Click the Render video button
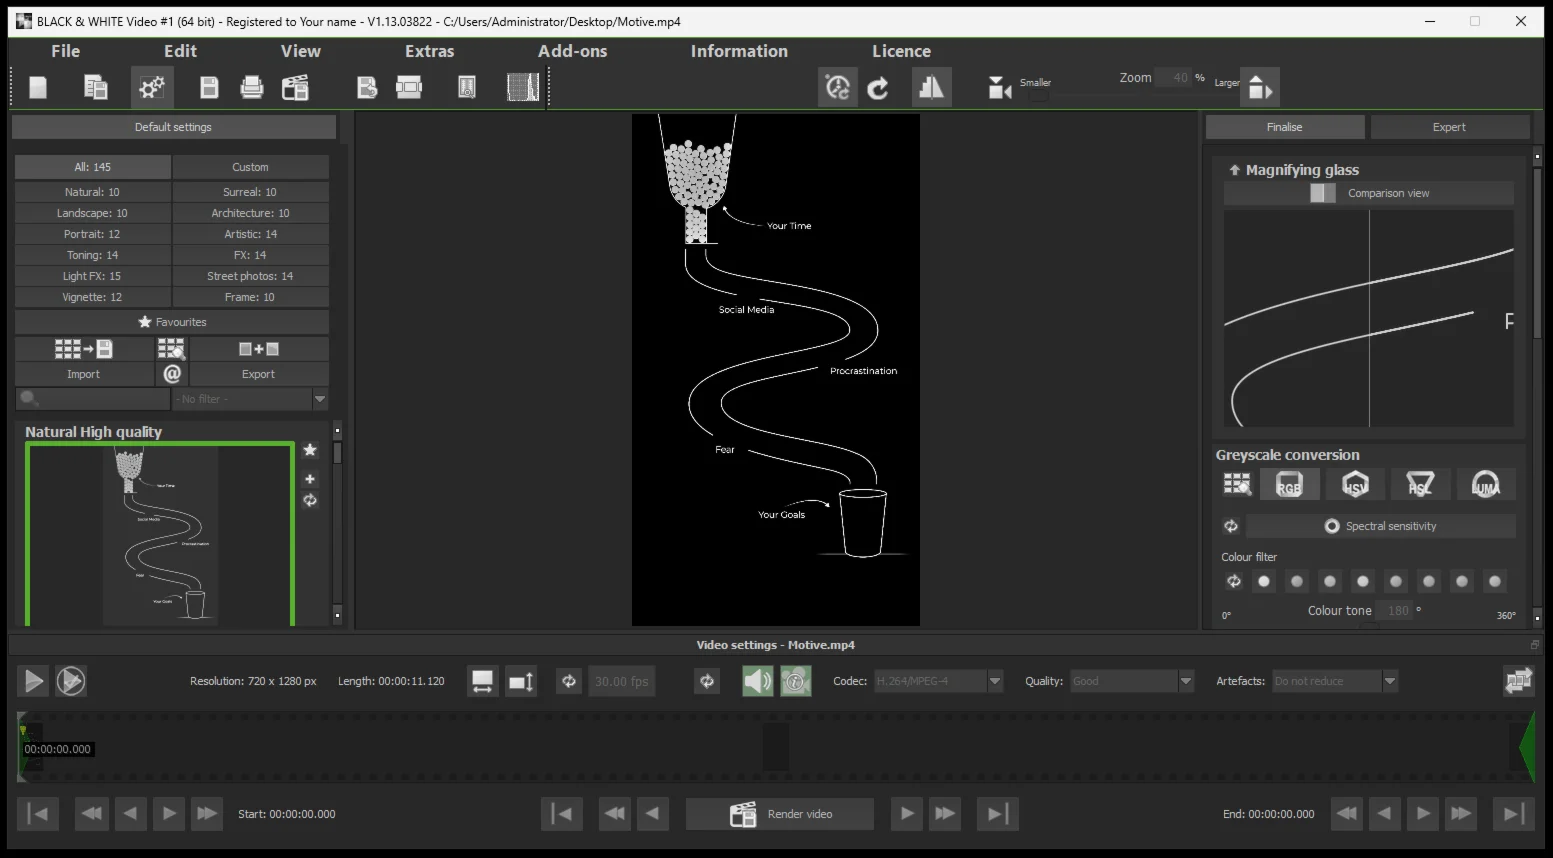Viewport: 1553px width, 858px height. (x=780, y=814)
